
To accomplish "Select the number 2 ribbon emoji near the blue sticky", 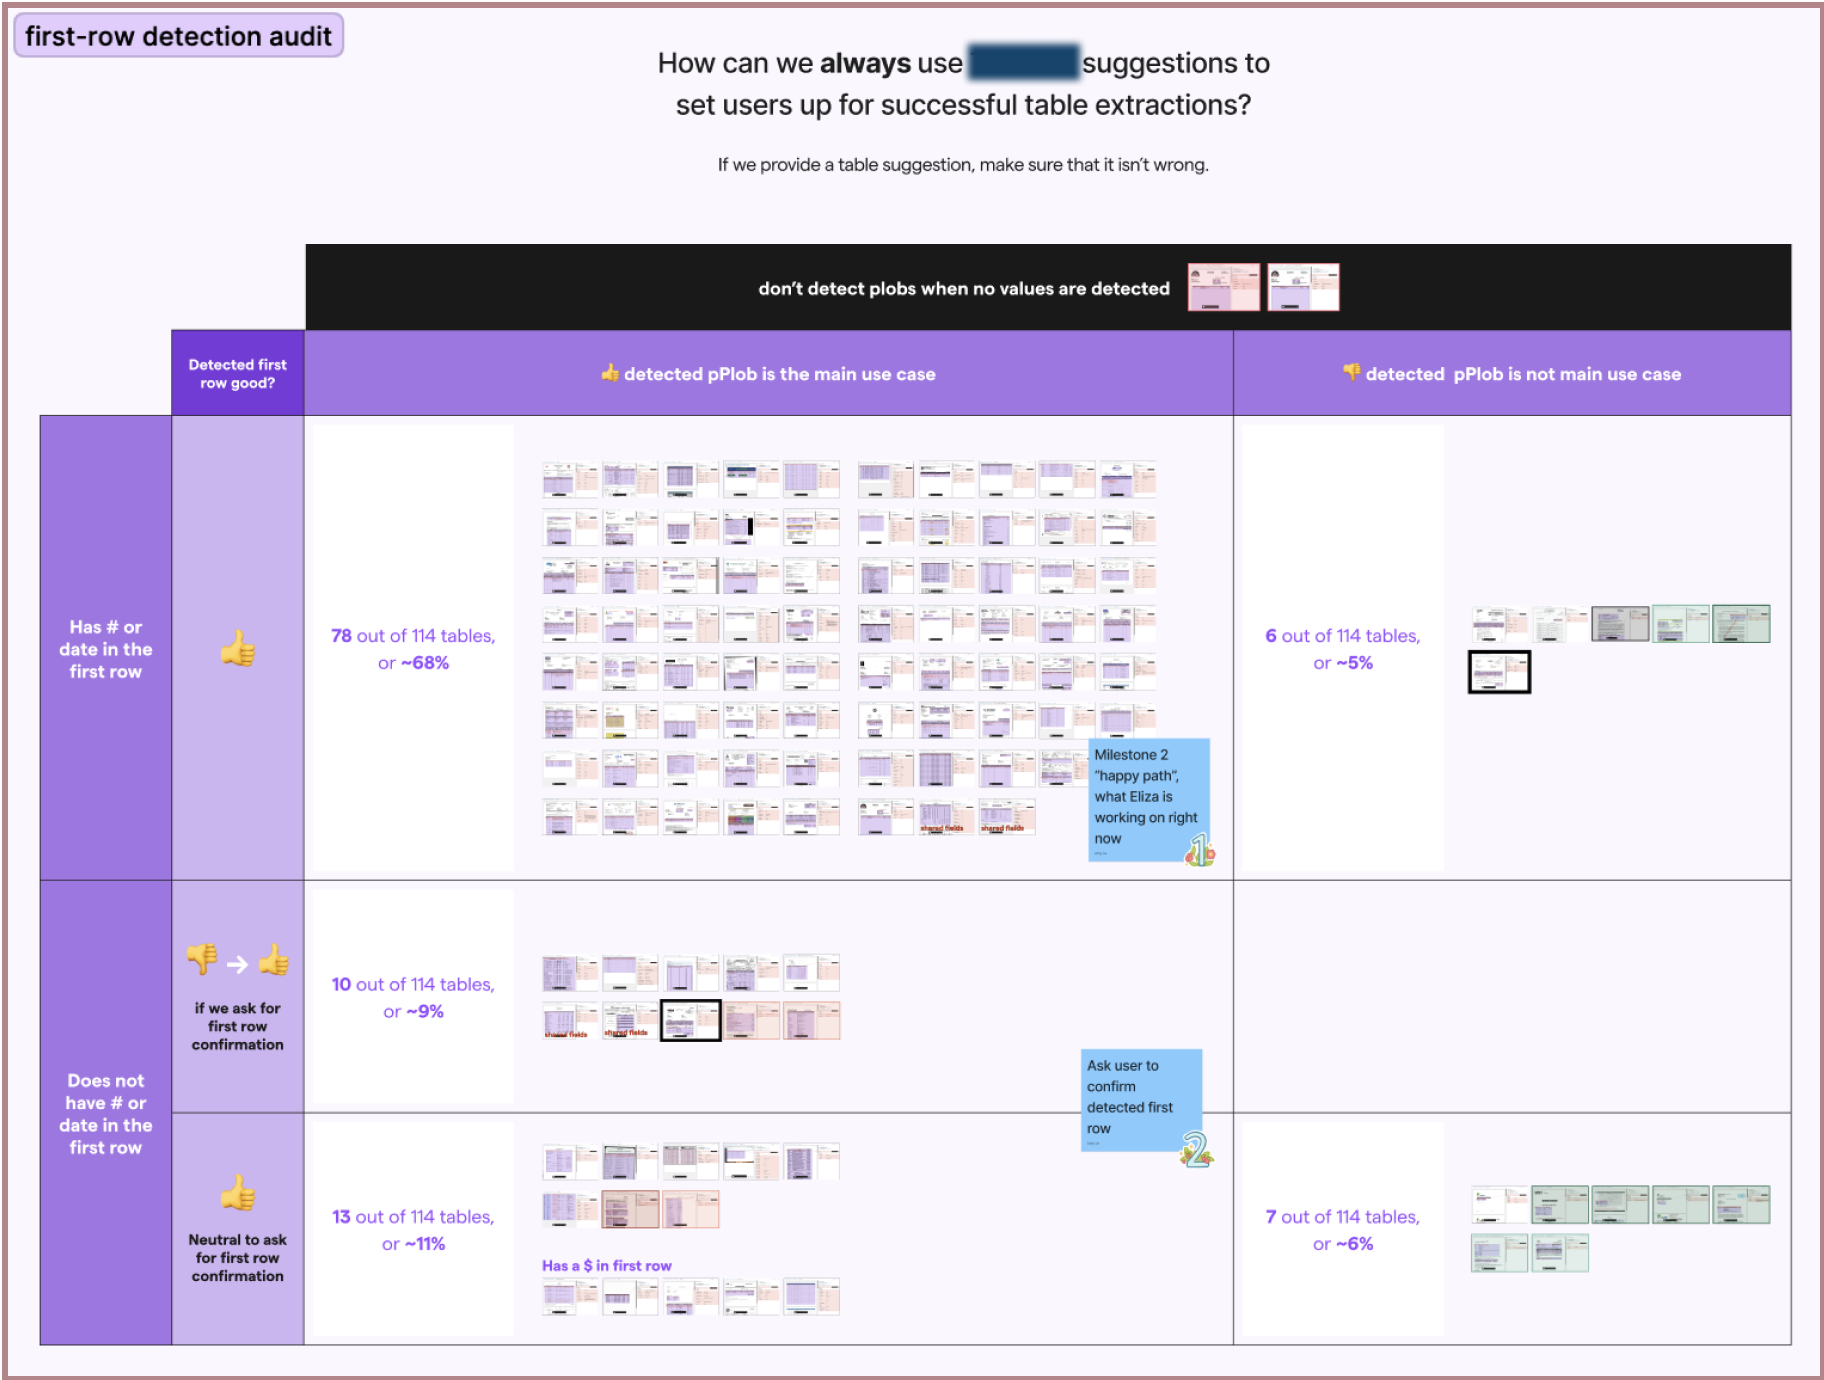I will (1197, 1151).
